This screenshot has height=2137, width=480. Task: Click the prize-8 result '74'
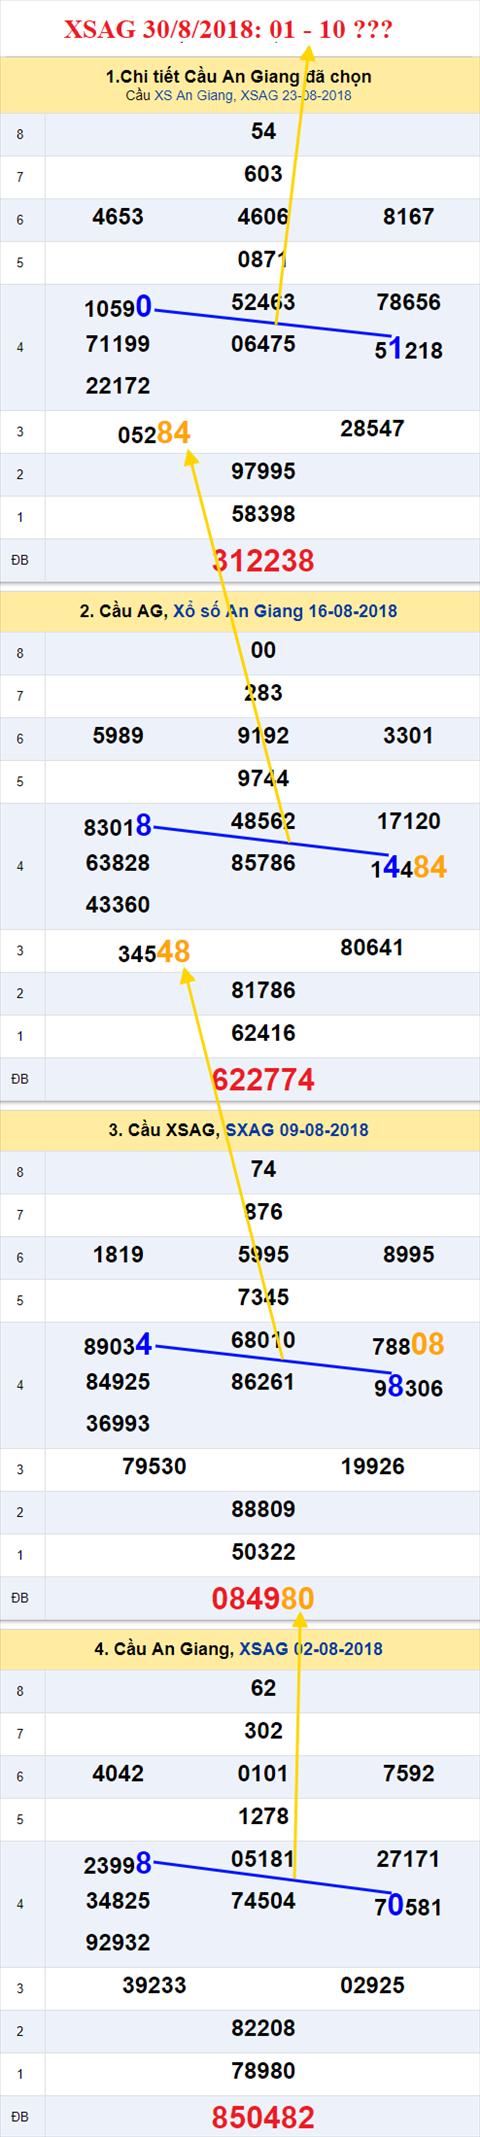[263, 1170]
